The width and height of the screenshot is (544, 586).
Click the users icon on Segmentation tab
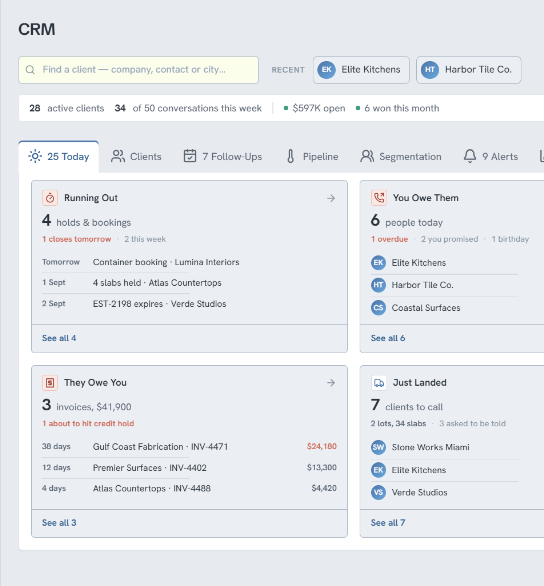pos(367,156)
